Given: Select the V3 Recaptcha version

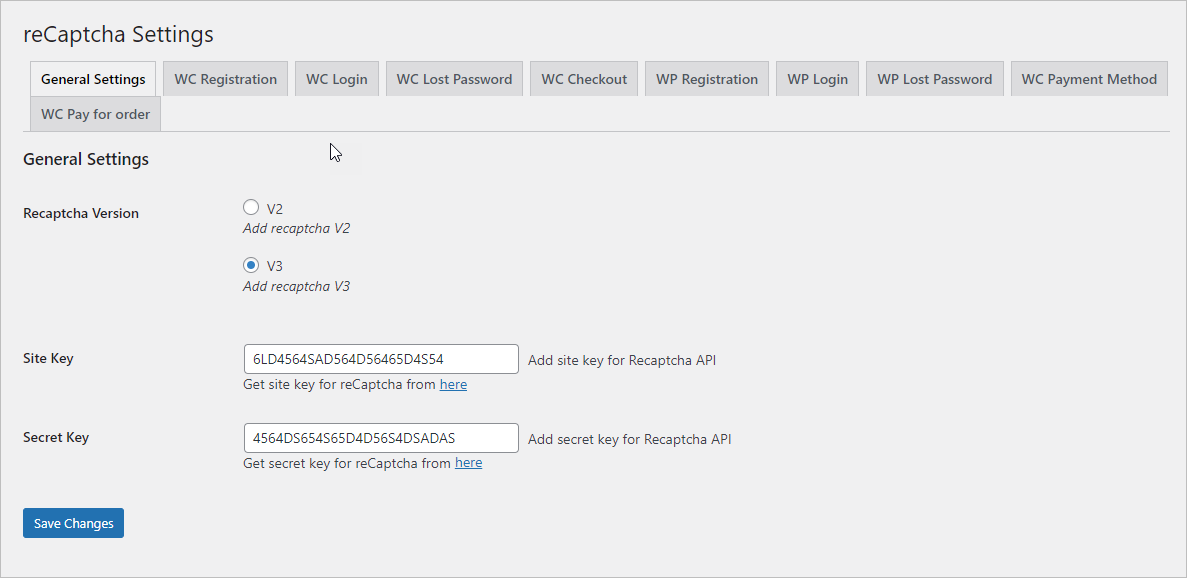Looking at the screenshot, I should pos(251,265).
